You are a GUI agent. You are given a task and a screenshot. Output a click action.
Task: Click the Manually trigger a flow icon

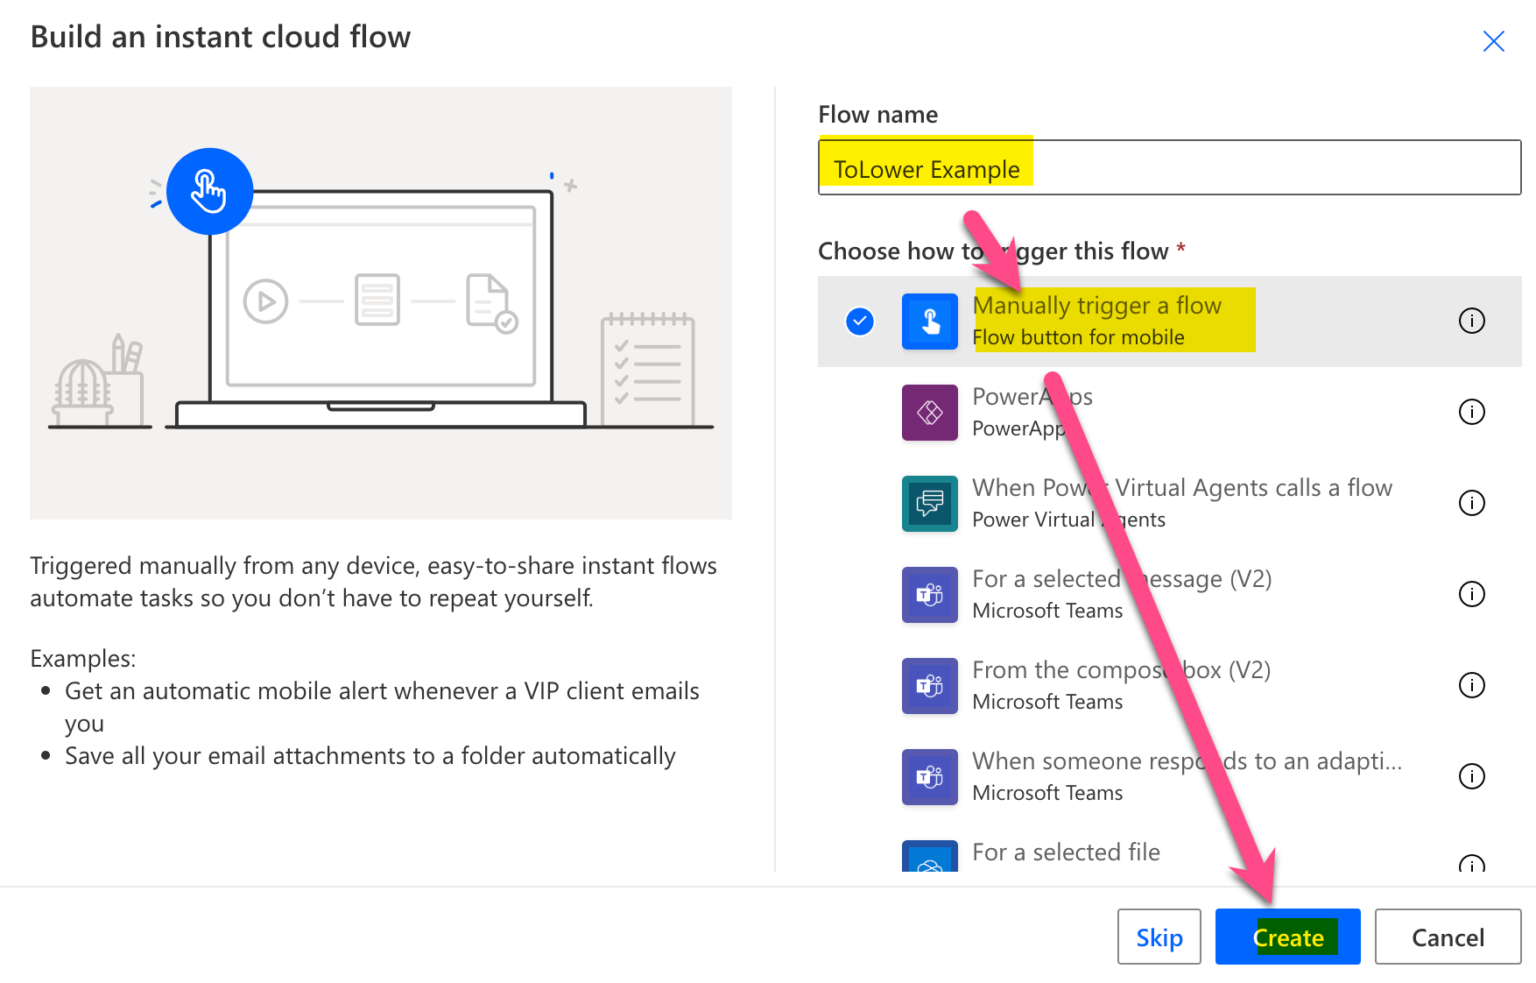(929, 321)
